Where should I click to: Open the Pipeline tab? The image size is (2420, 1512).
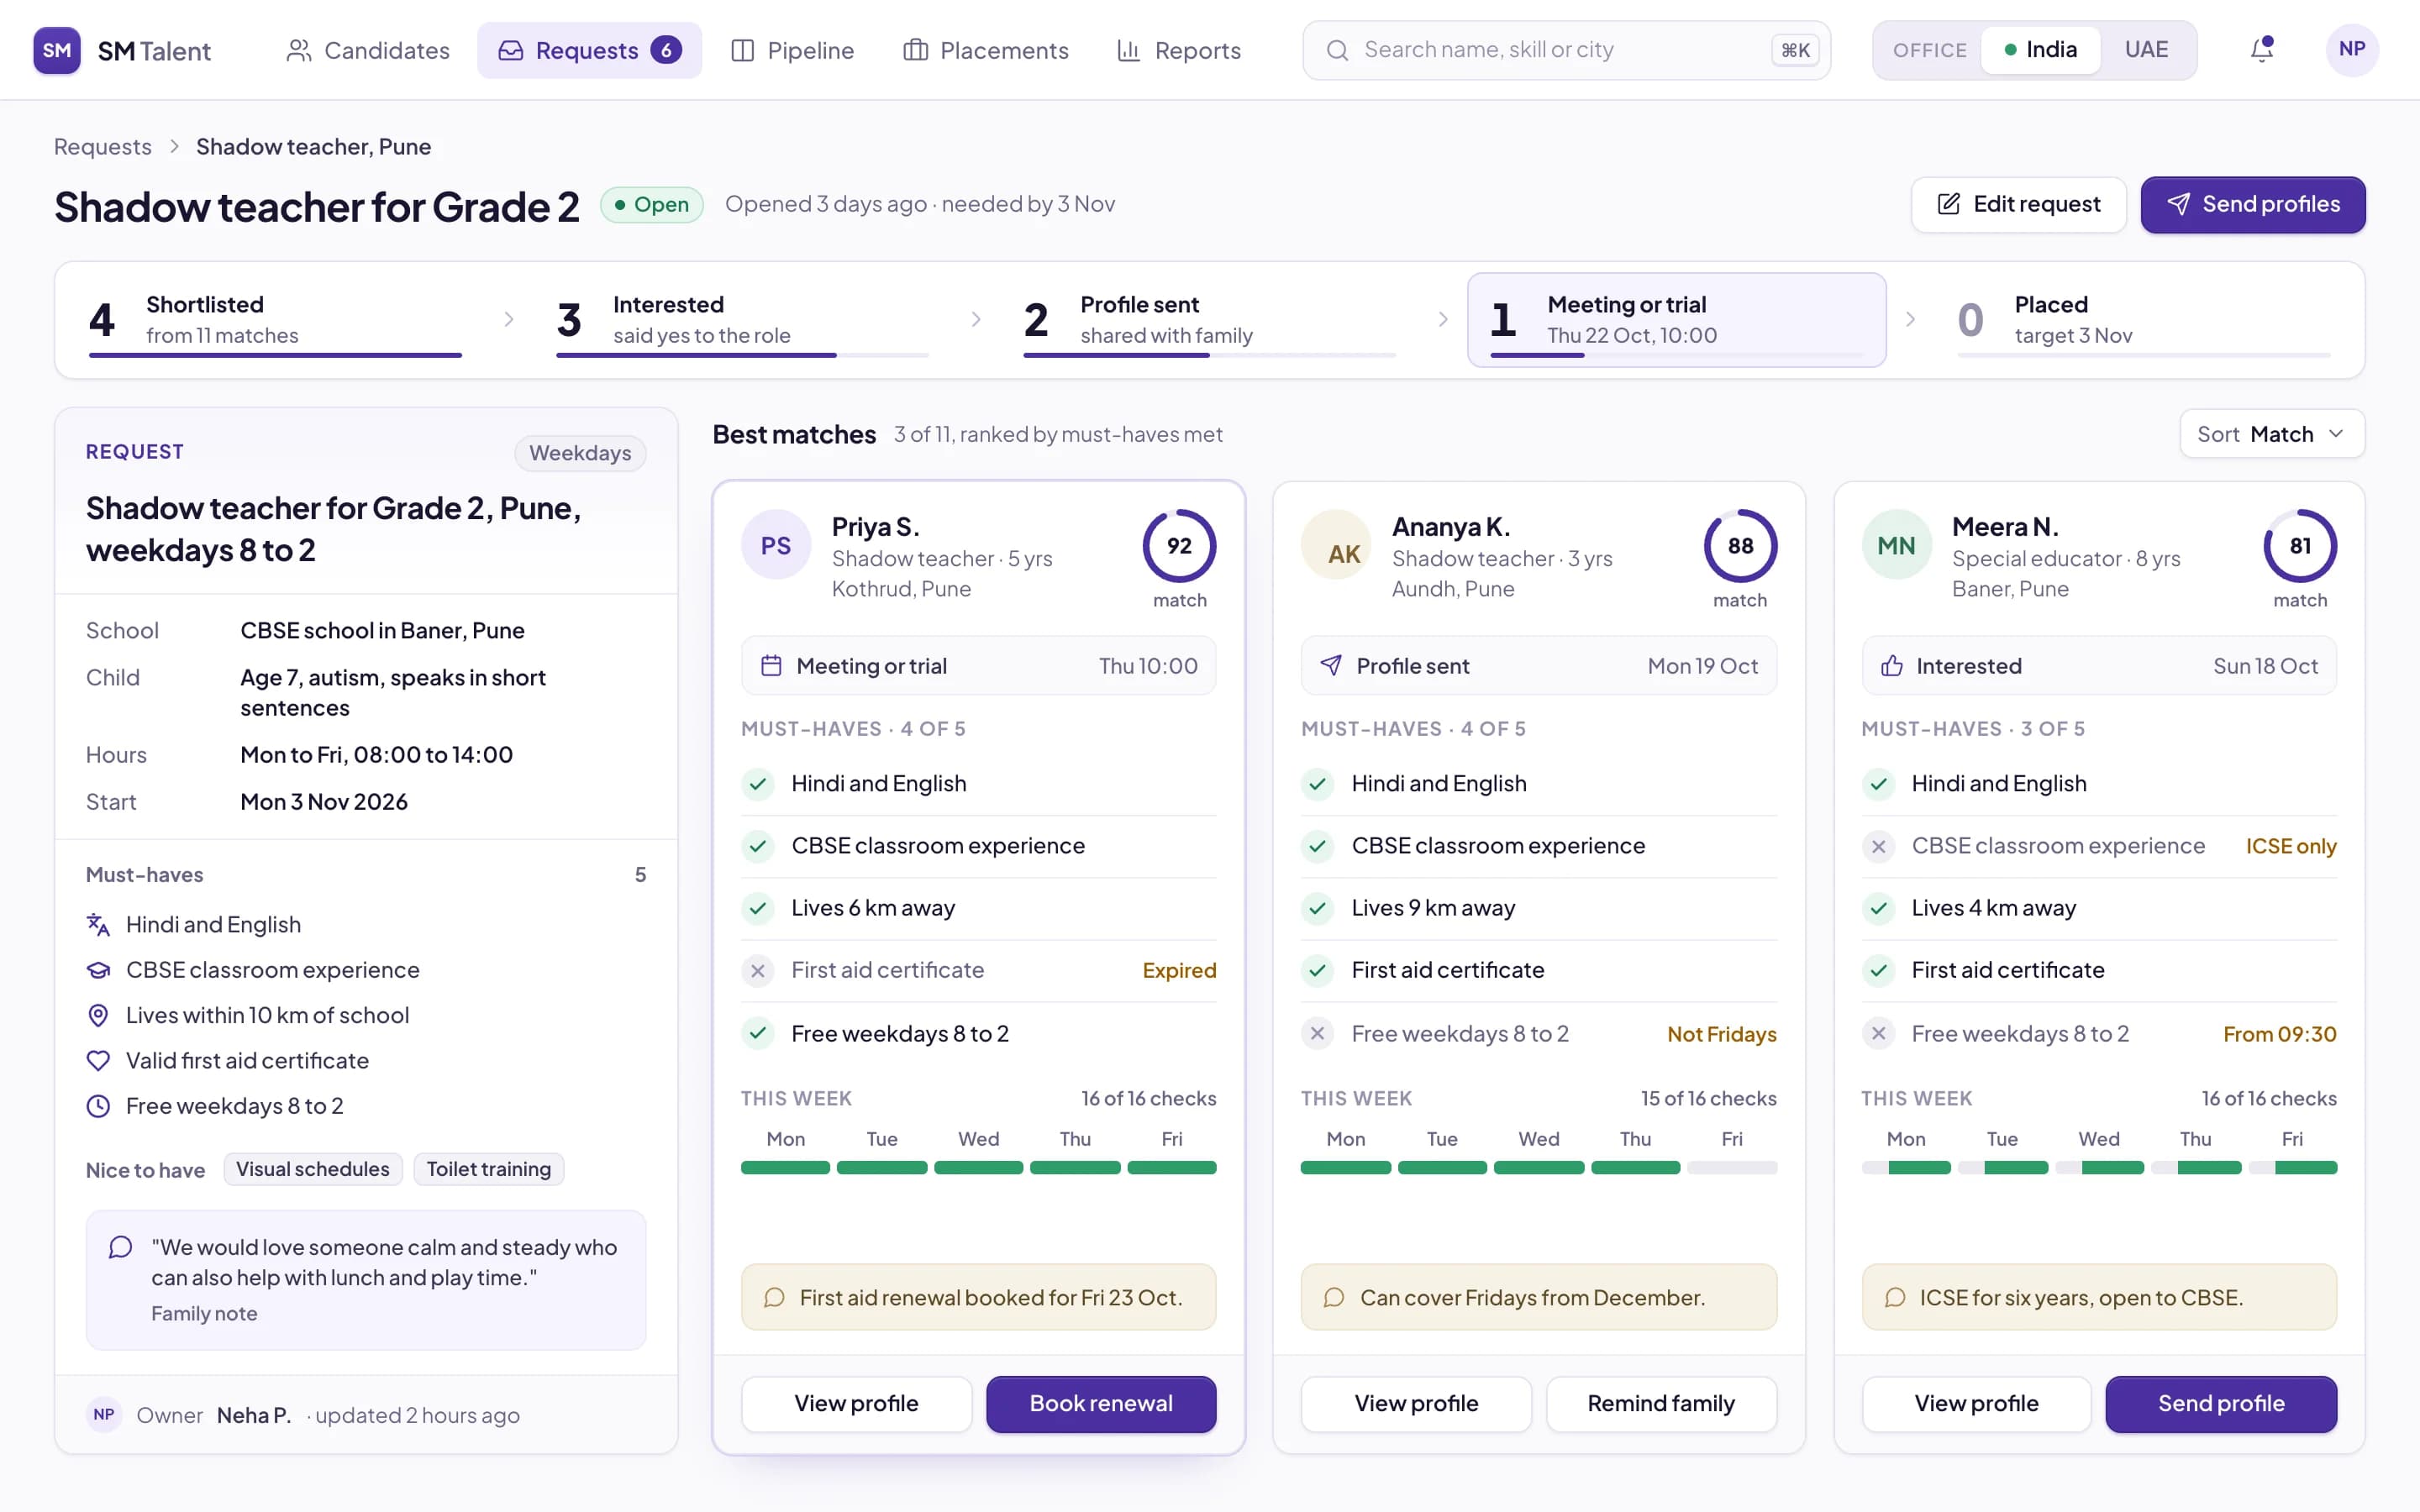pyautogui.click(x=793, y=50)
